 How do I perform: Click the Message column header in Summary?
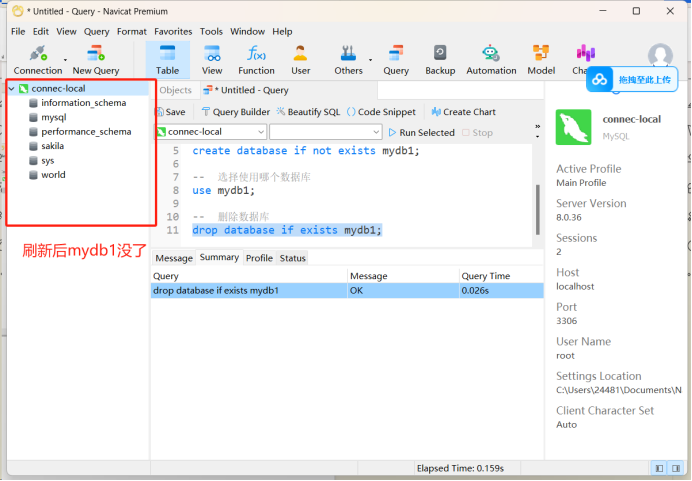(403, 276)
